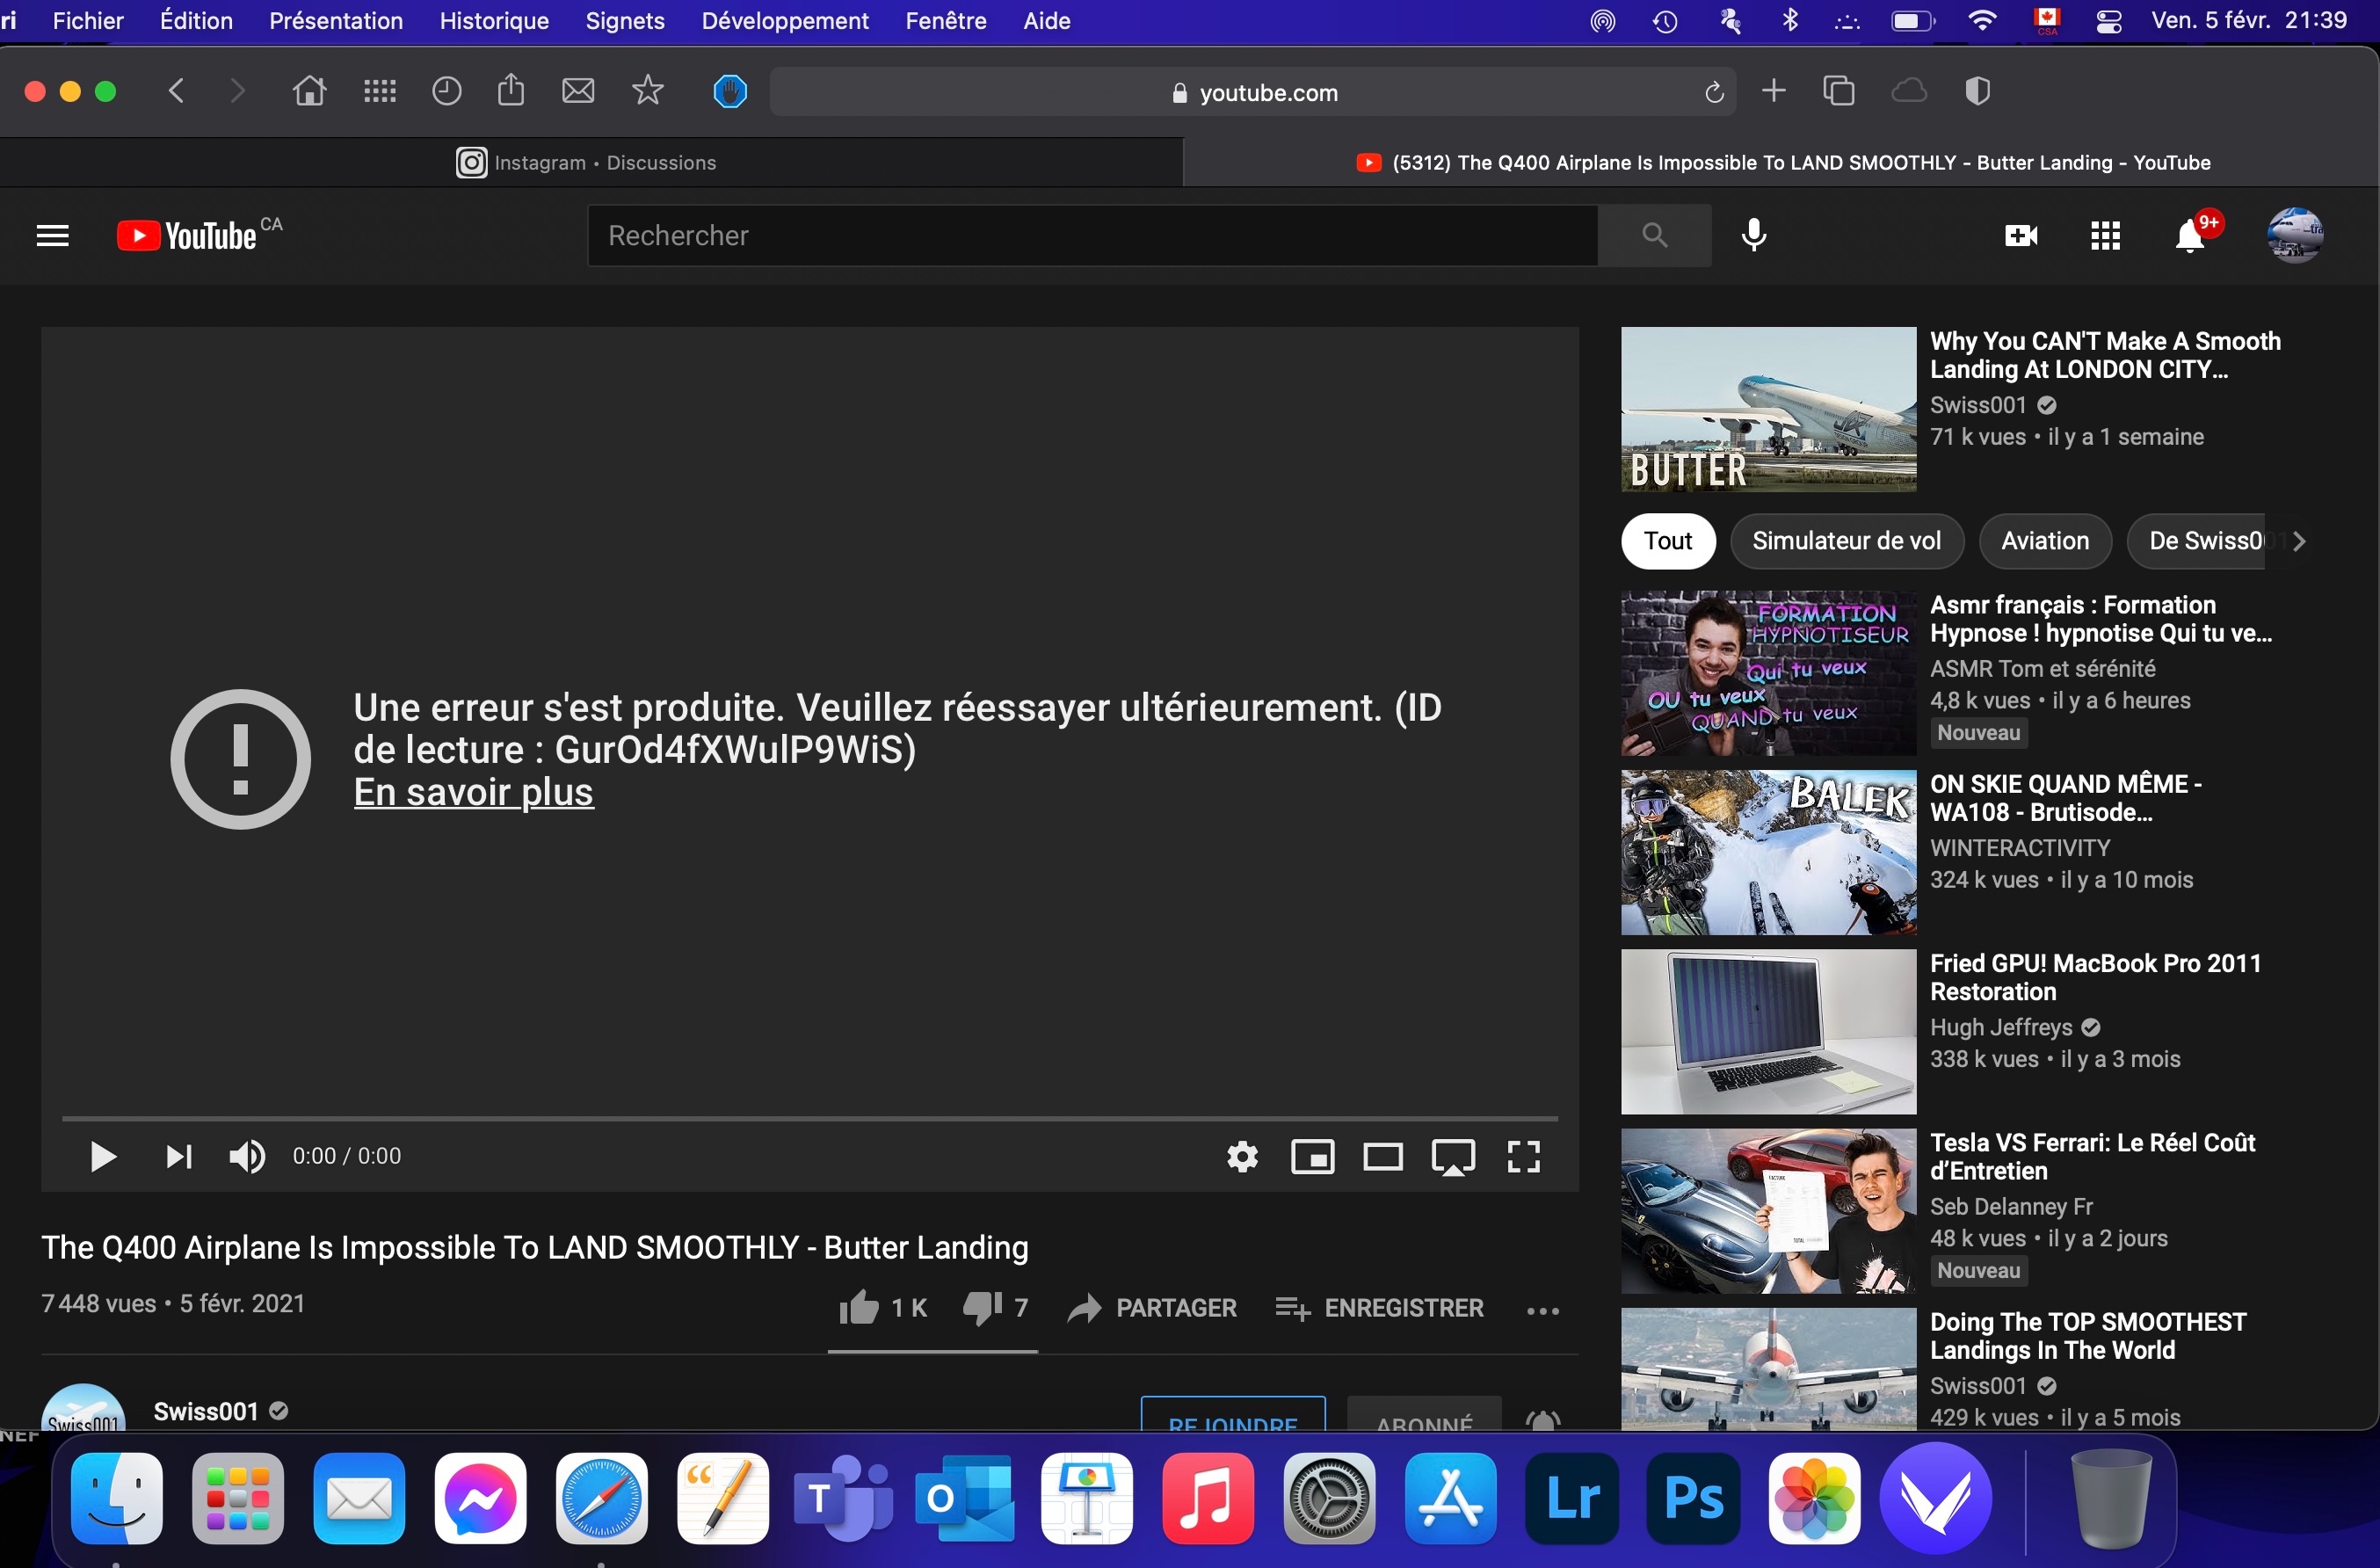Open the Historique menu in menu bar

click(494, 20)
